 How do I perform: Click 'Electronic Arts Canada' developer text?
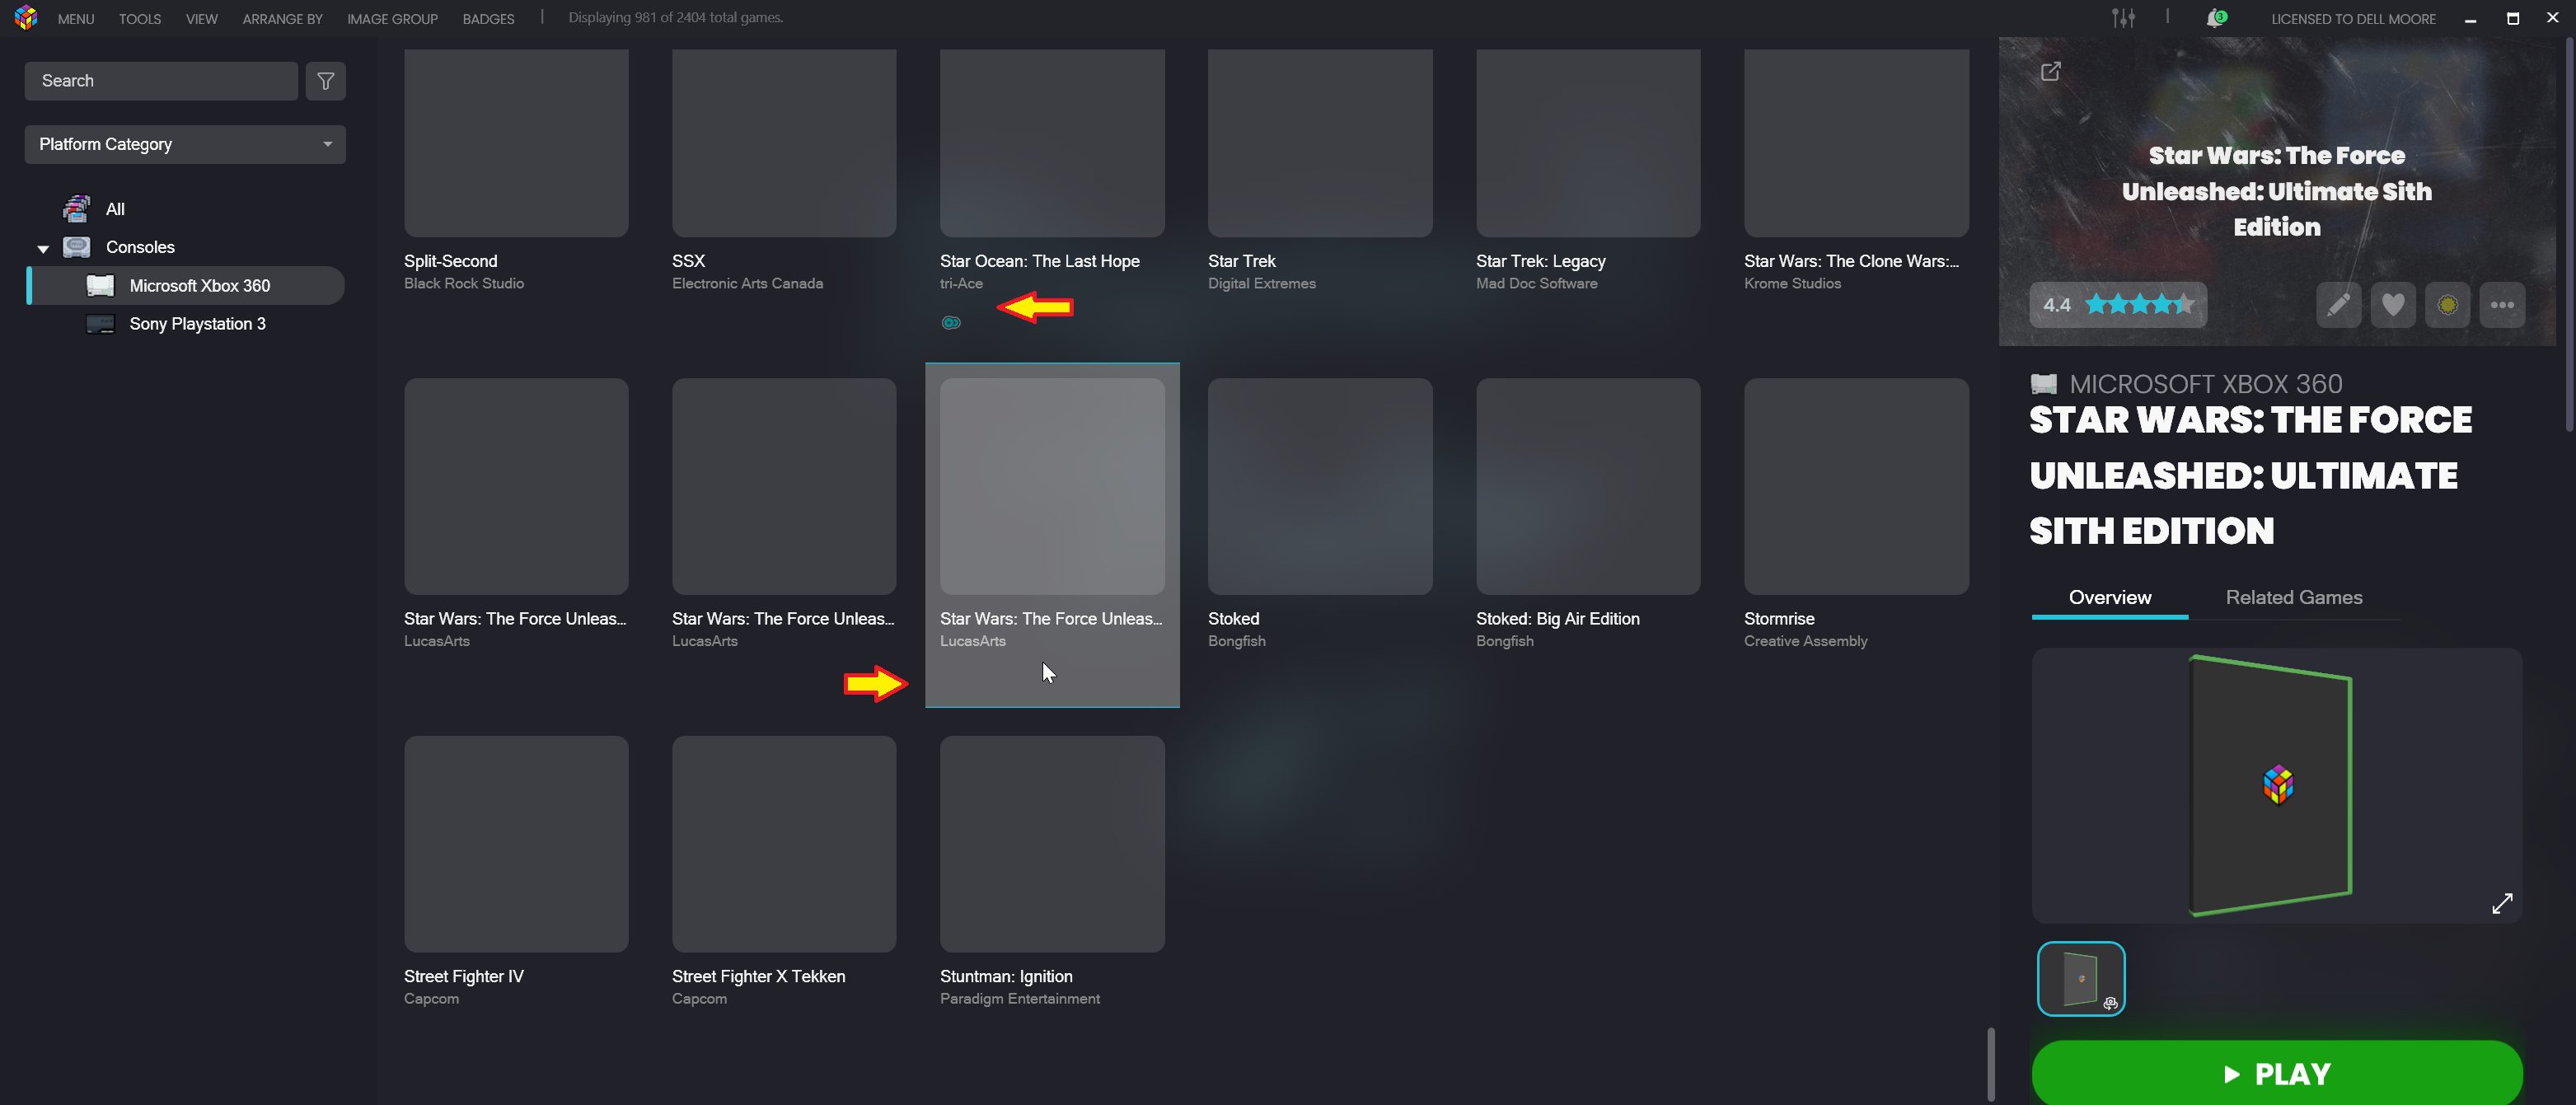click(x=747, y=284)
